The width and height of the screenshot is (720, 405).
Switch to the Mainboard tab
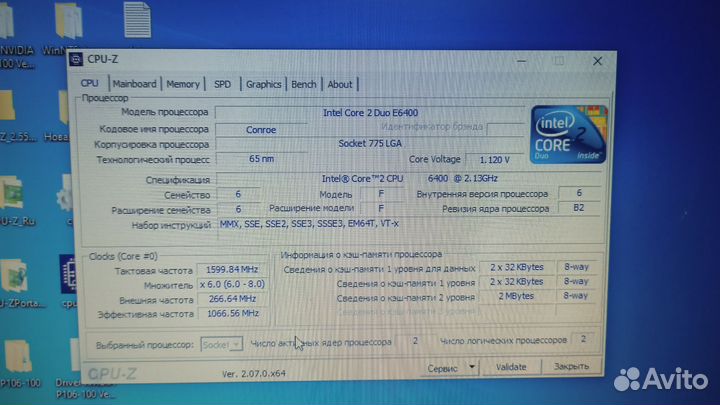[x=135, y=84]
